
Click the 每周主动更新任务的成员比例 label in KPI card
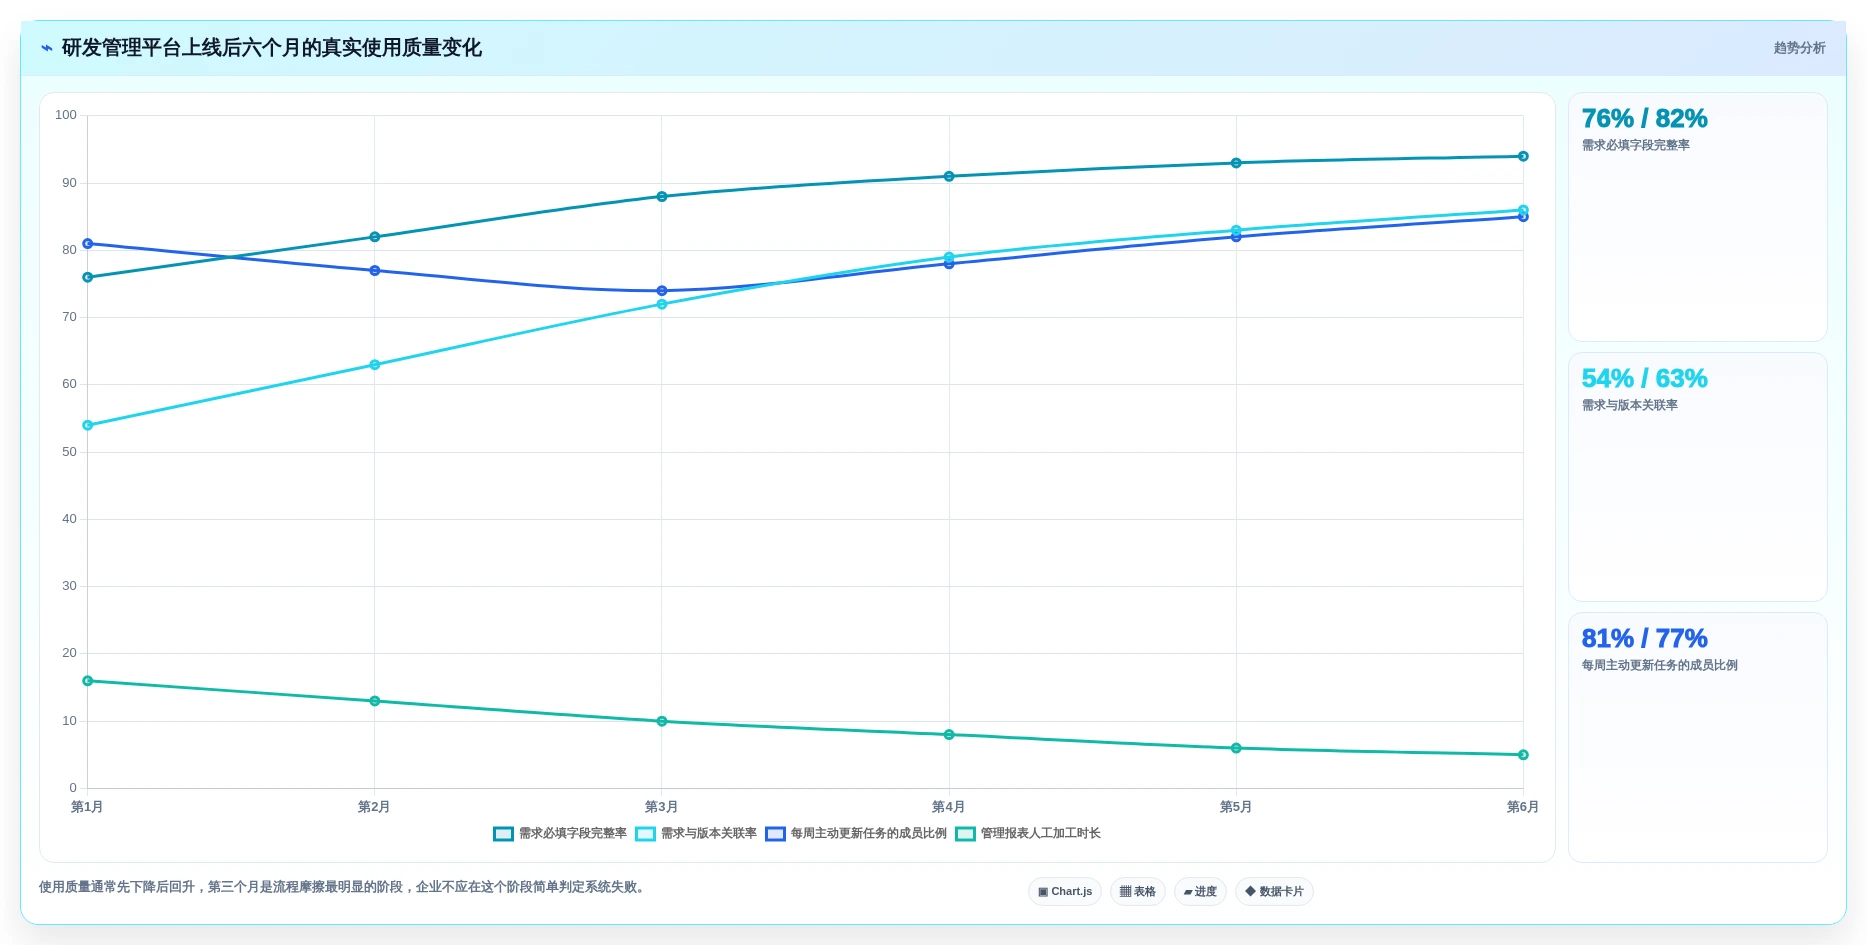point(1659,665)
